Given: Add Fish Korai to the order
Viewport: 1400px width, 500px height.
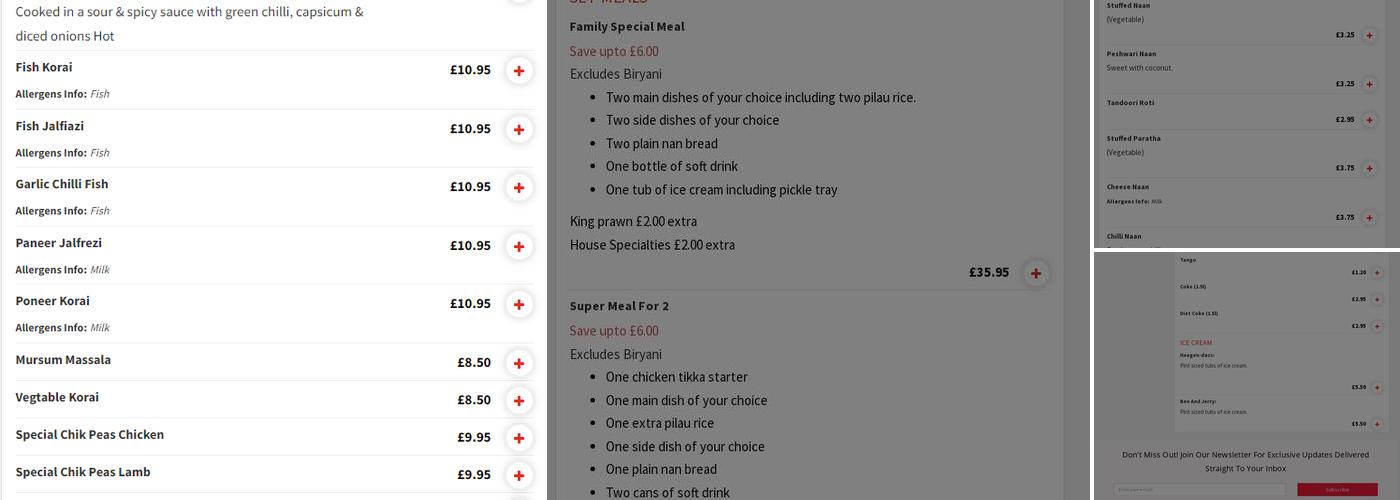Looking at the screenshot, I should pyautogui.click(x=518, y=71).
